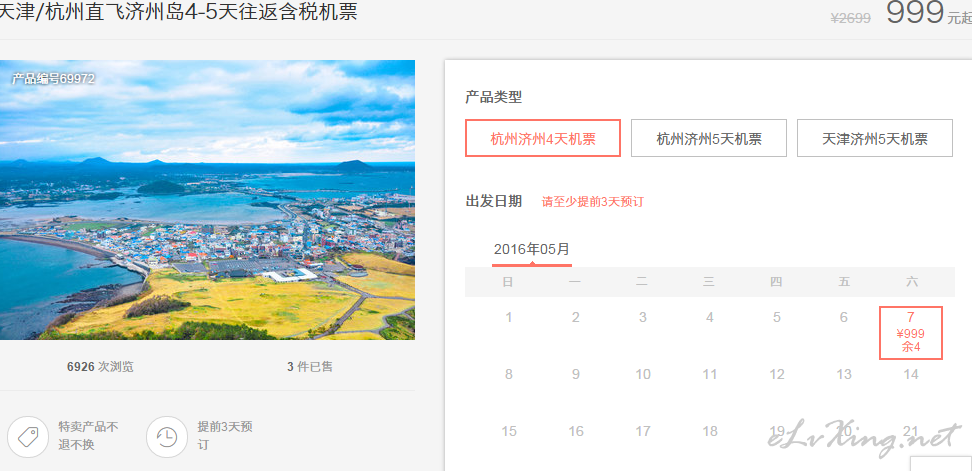Click the clock icon for advance booking

(167, 437)
